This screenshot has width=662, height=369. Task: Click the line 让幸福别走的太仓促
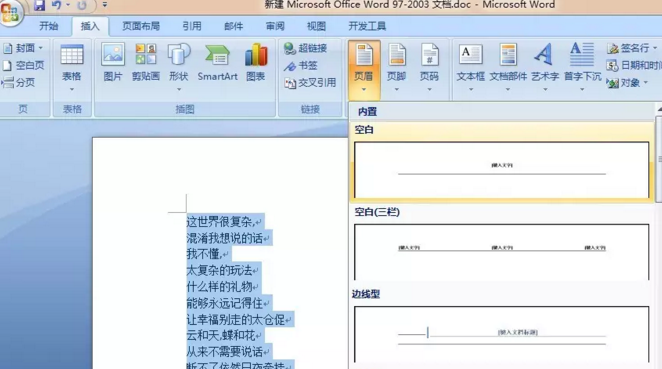[x=235, y=320]
